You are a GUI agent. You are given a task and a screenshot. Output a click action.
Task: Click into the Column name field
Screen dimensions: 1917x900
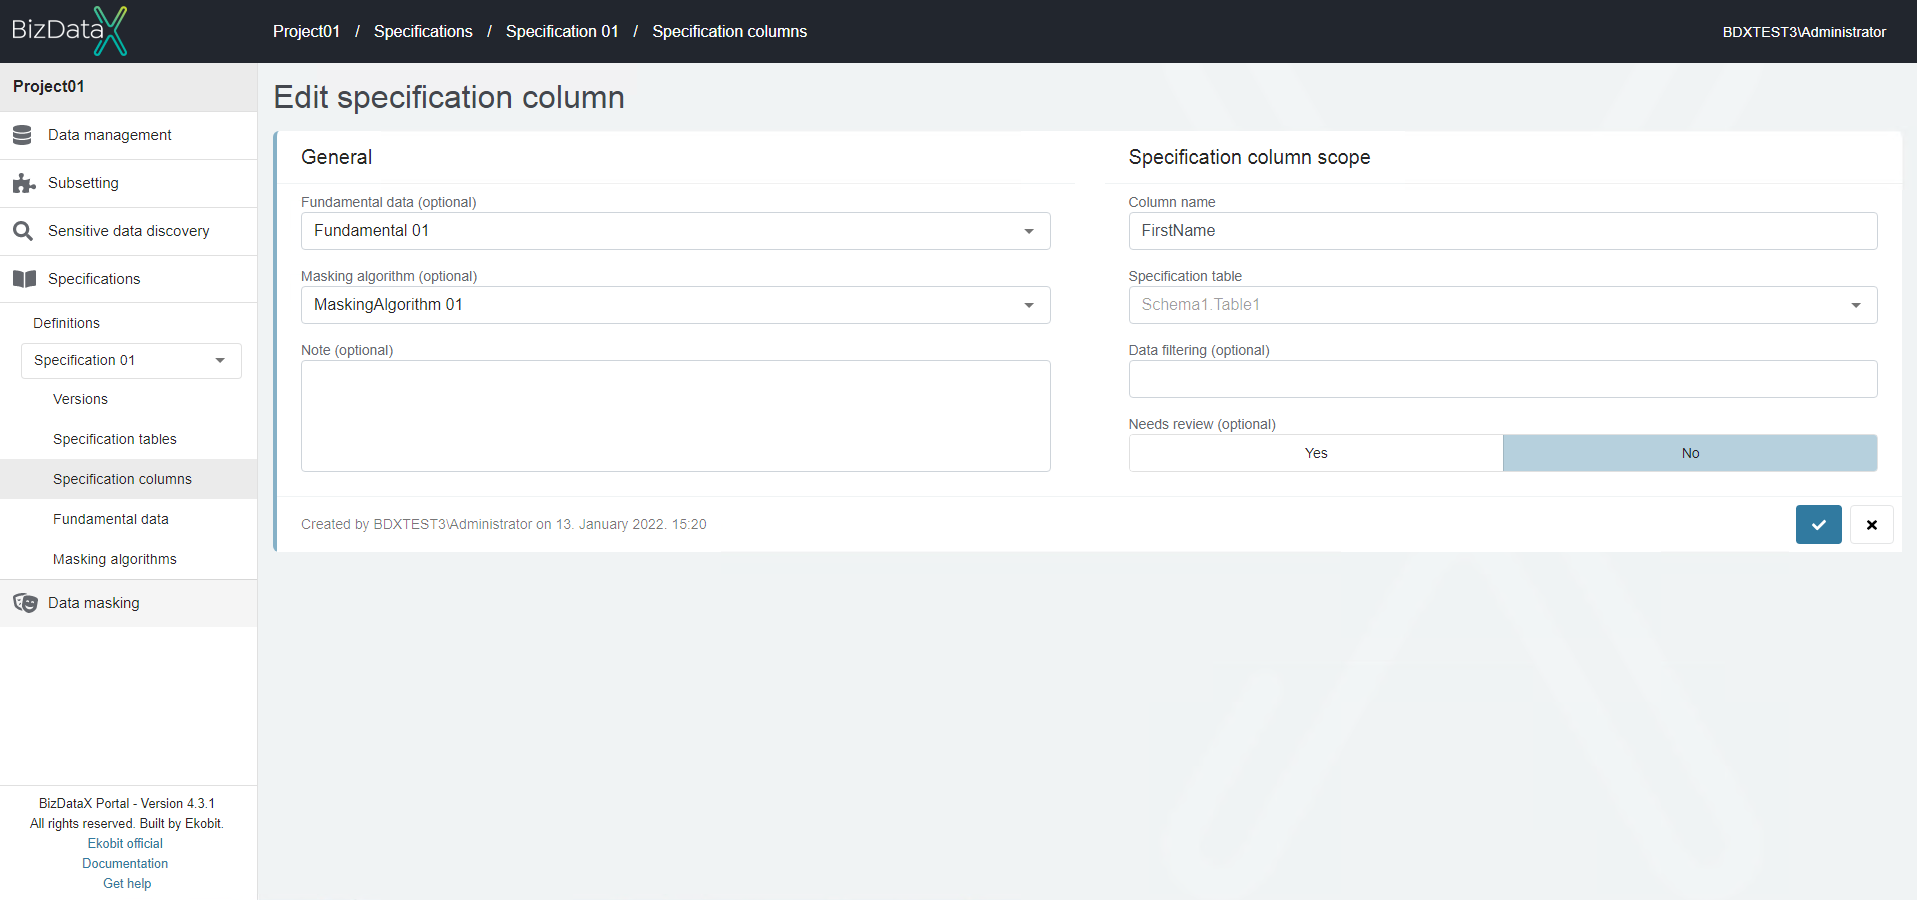pos(1503,231)
